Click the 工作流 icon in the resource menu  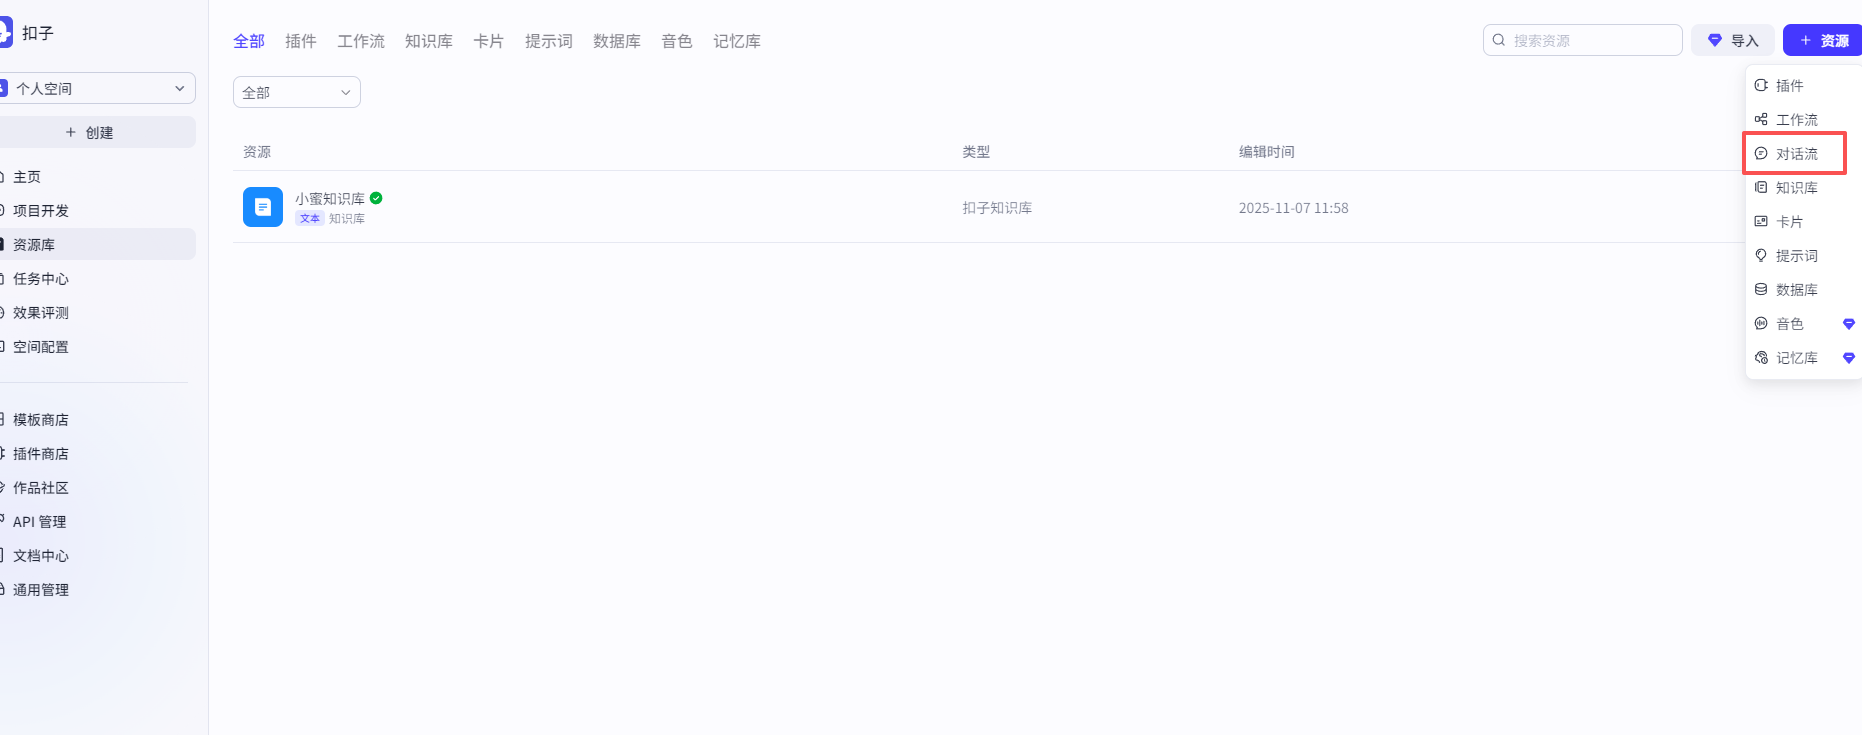pos(1761,119)
